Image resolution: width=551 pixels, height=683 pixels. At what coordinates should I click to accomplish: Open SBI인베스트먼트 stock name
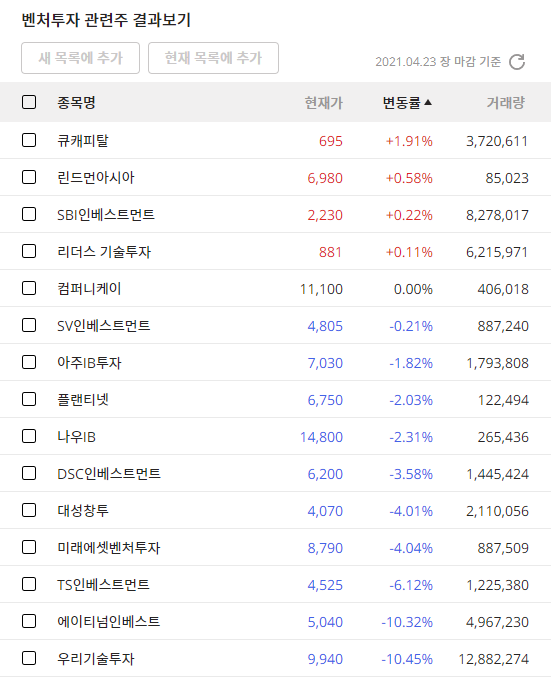(x=106, y=215)
